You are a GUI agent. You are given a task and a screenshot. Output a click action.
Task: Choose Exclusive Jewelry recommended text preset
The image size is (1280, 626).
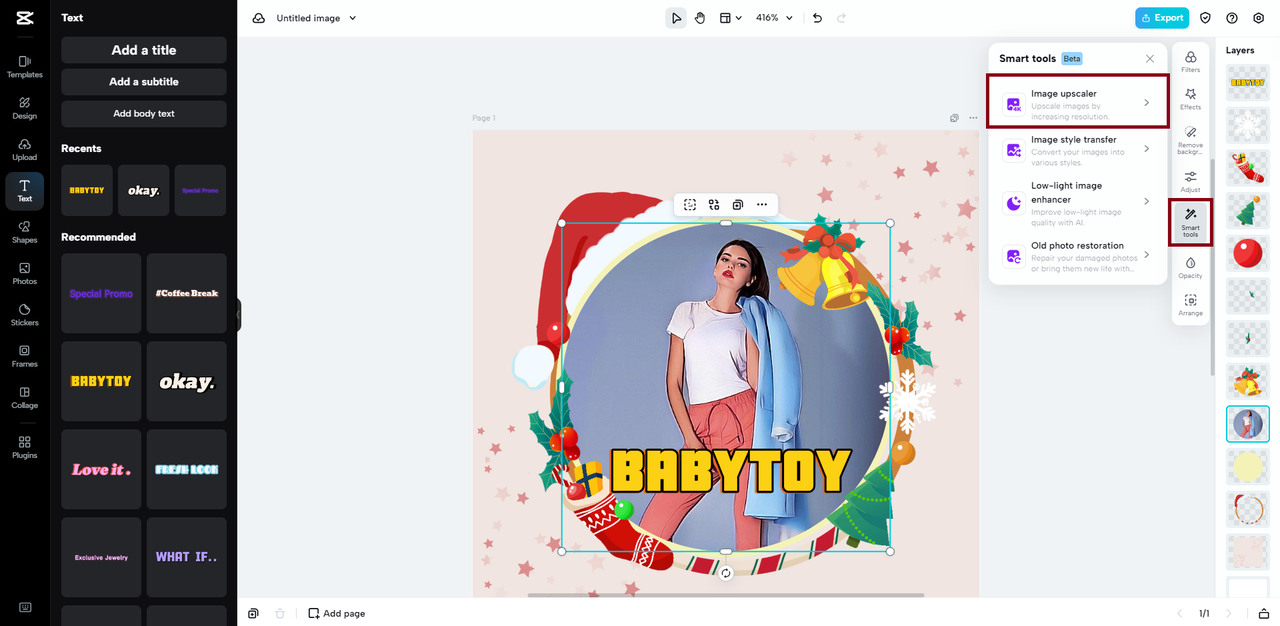click(101, 557)
